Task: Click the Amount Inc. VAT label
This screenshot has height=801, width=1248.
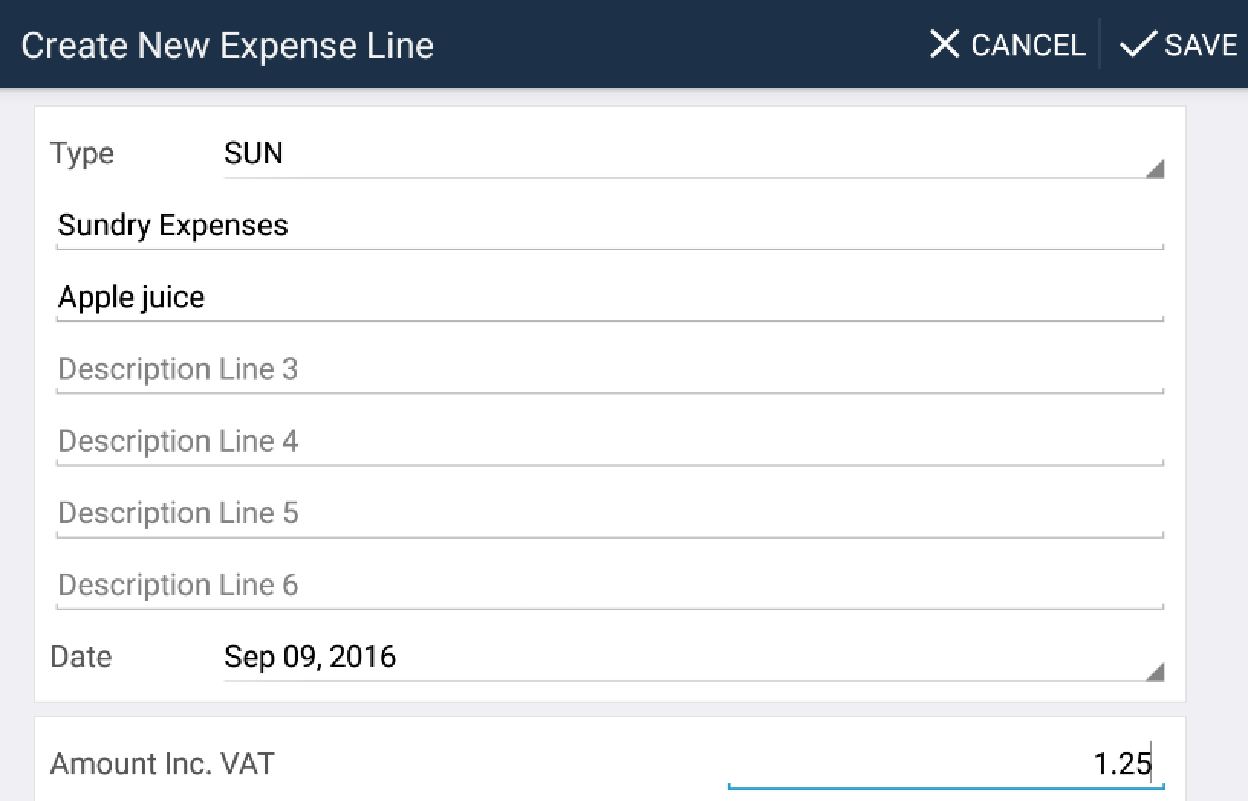Action: 162,765
